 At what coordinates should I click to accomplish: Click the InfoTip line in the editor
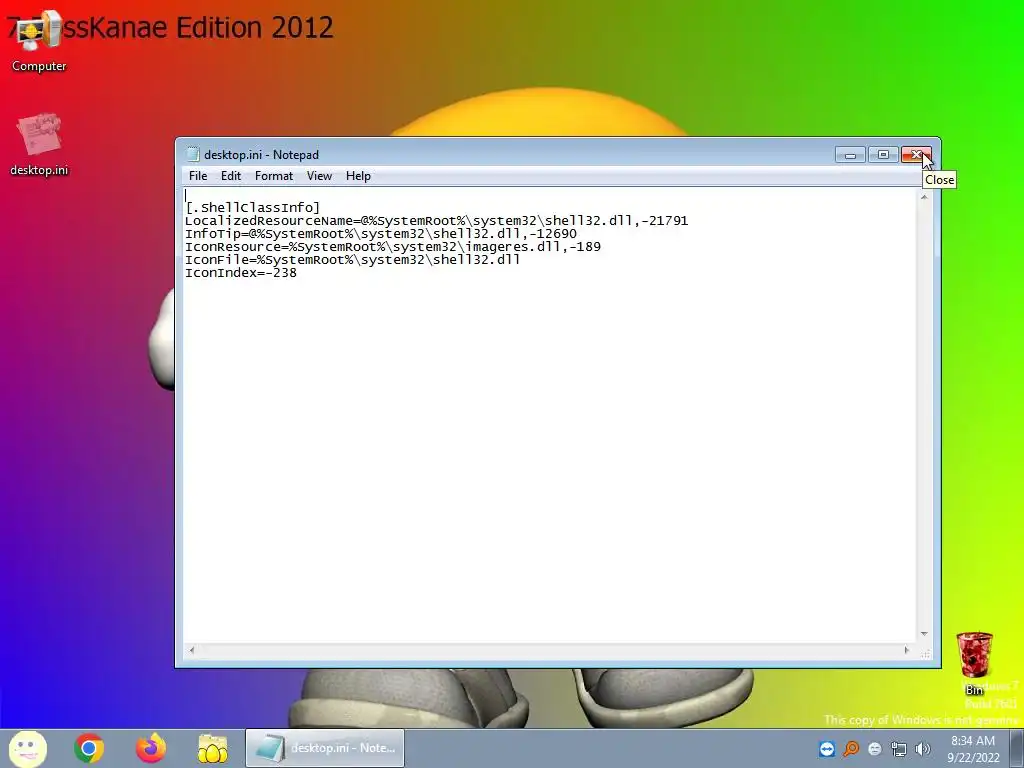[381, 234]
